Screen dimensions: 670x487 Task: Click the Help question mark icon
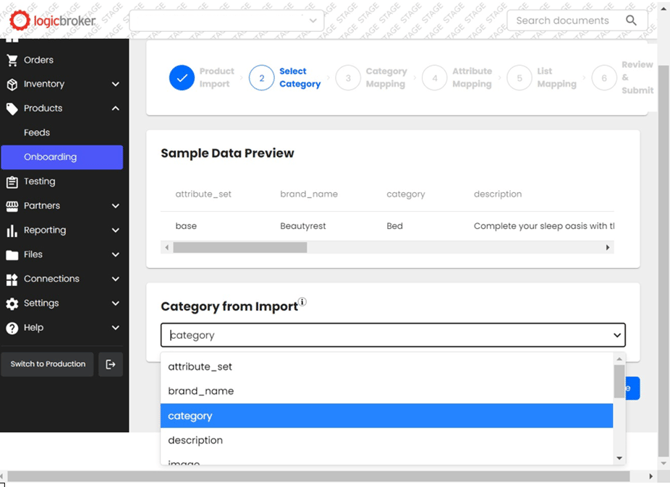(12, 328)
